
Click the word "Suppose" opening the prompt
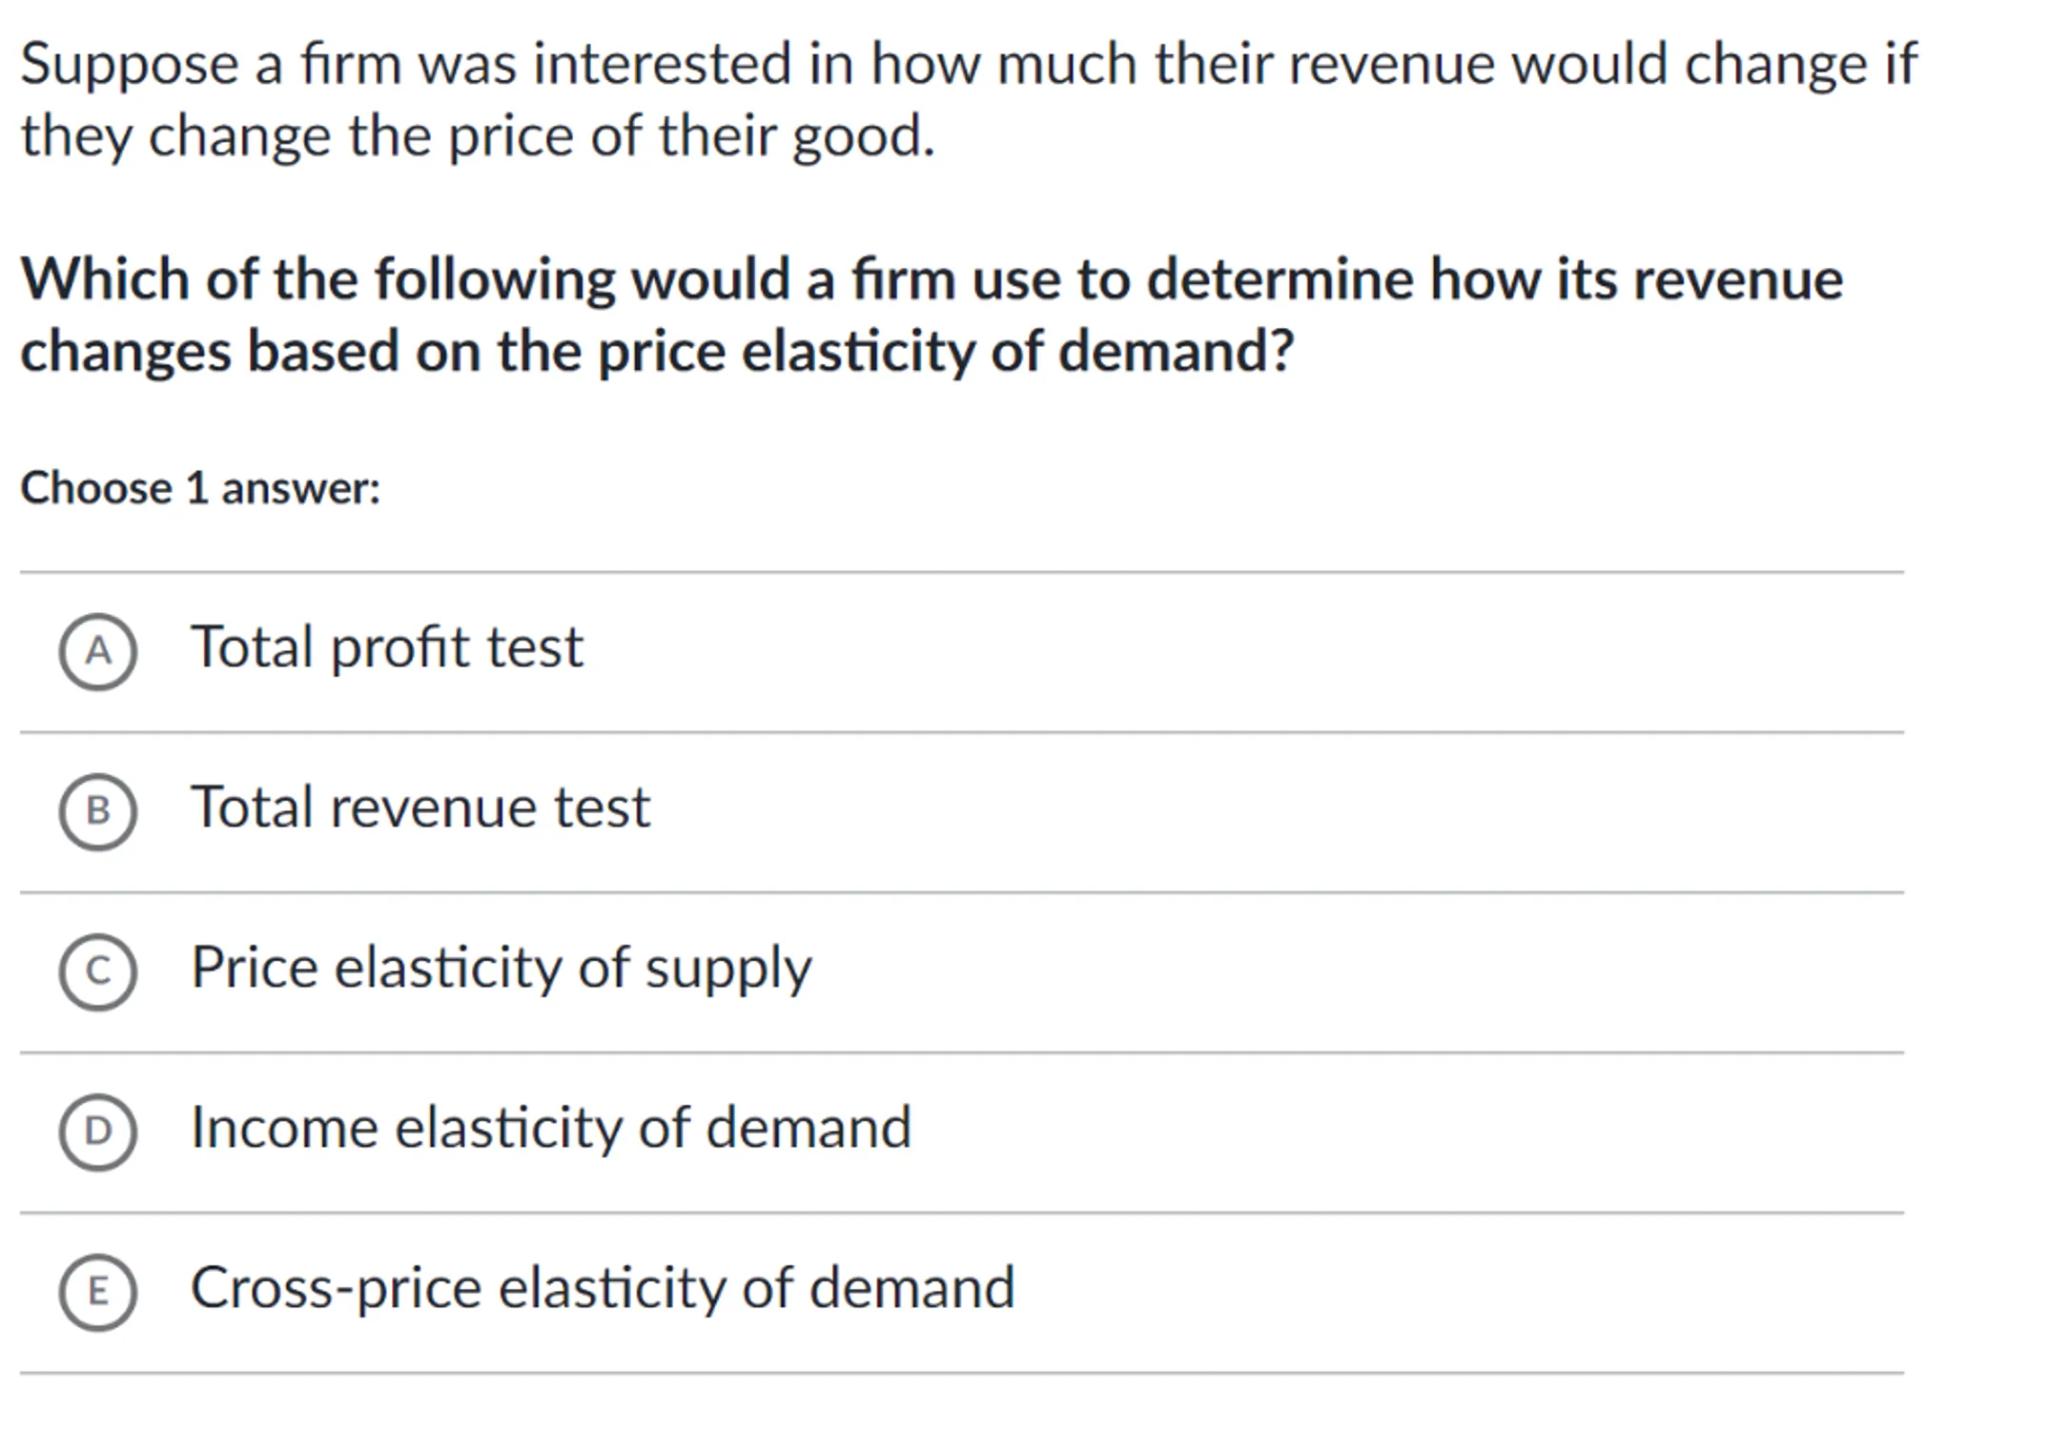point(130,65)
